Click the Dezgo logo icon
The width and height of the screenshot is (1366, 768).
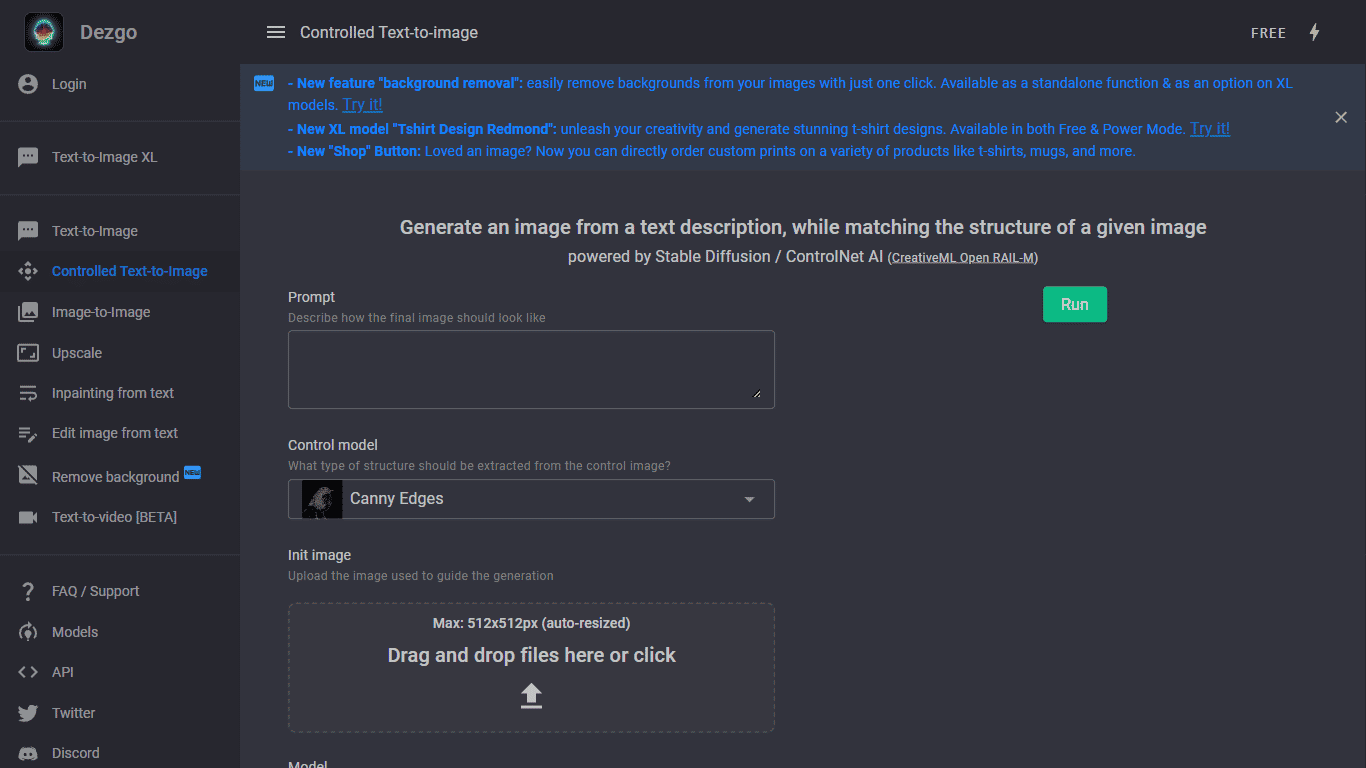click(x=44, y=32)
